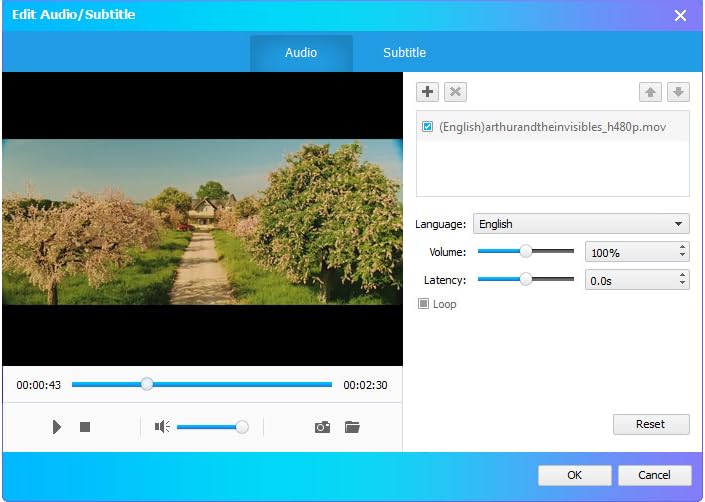The width and height of the screenshot is (705, 502).
Task: Switch to the Subtitle tab
Action: [404, 53]
